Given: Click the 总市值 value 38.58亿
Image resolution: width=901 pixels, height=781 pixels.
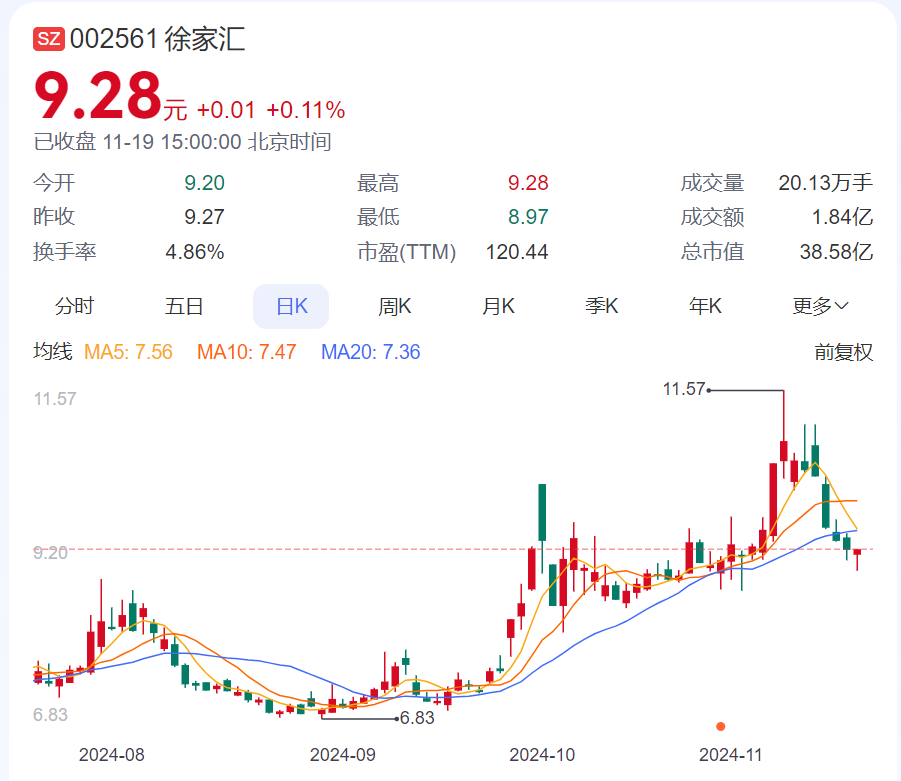Looking at the screenshot, I should click(837, 252).
